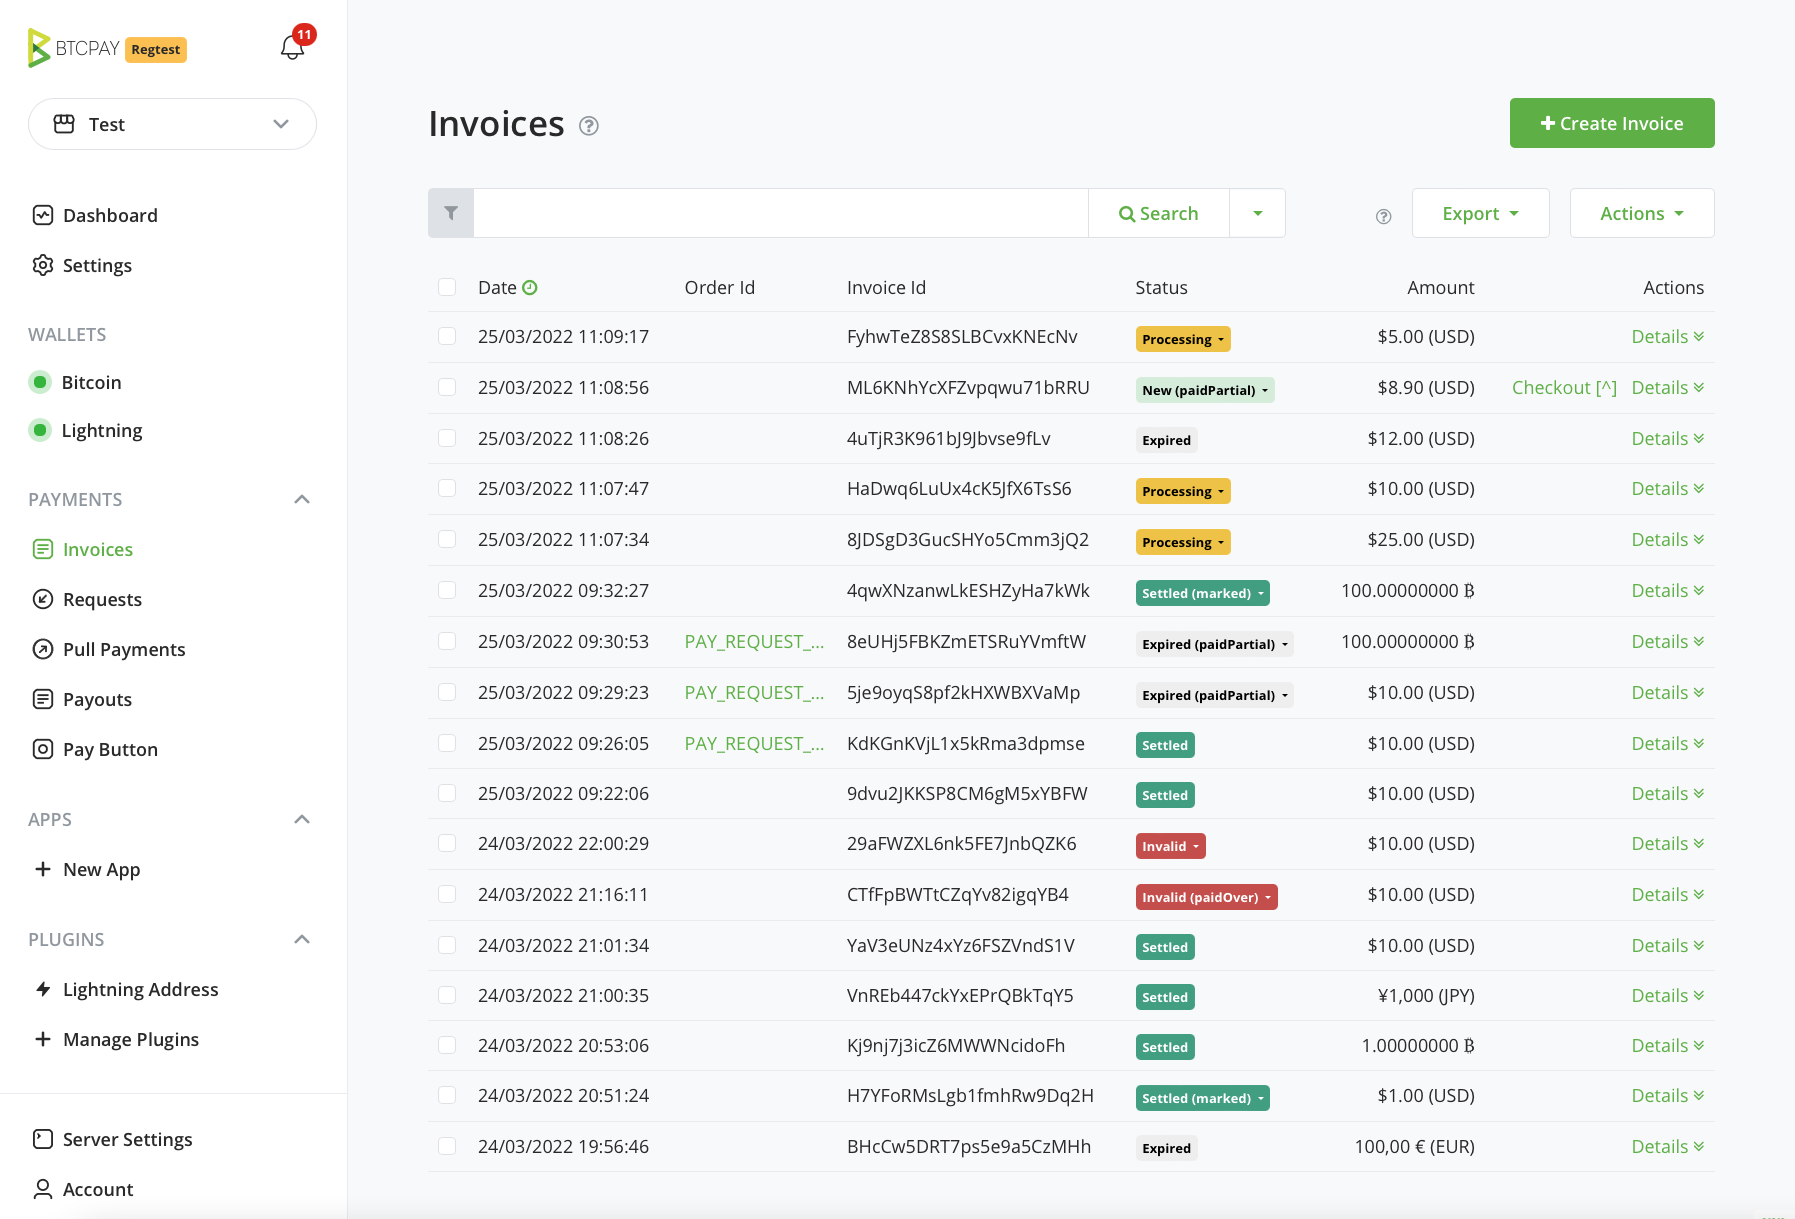Screen dimensions: 1795x1219
Task: Click the Payouts sidebar icon
Action: pos(43,699)
